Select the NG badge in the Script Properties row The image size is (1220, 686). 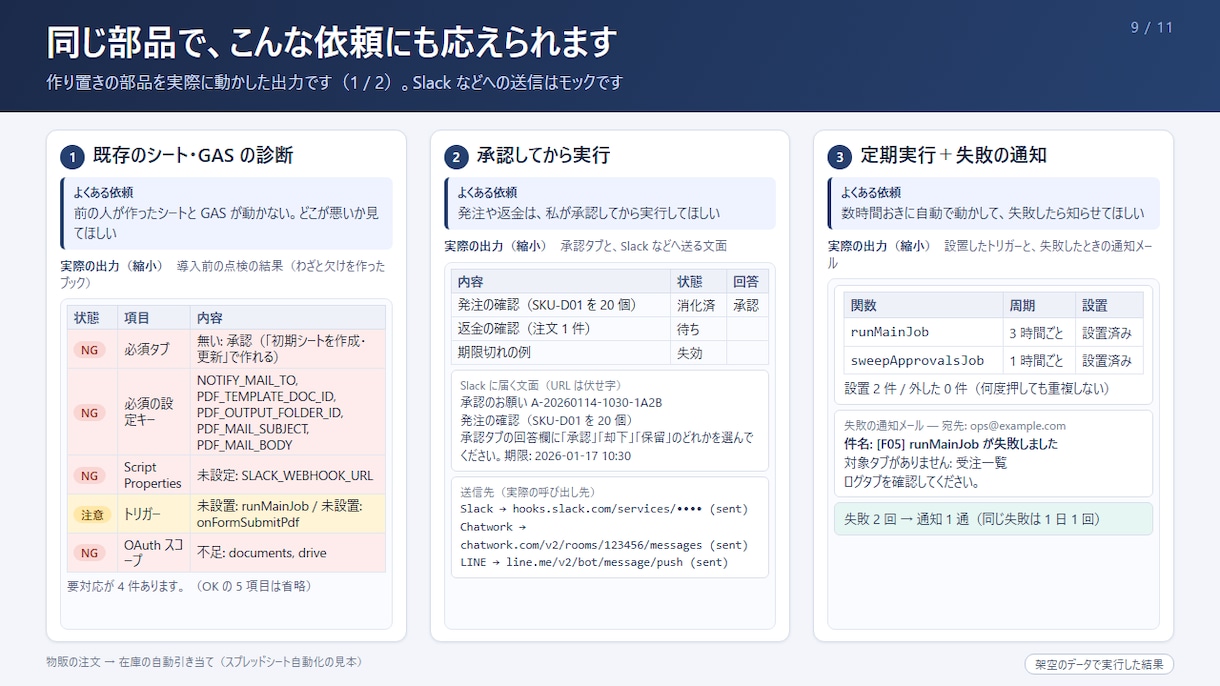pyautogui.click(x=90, y=476)
